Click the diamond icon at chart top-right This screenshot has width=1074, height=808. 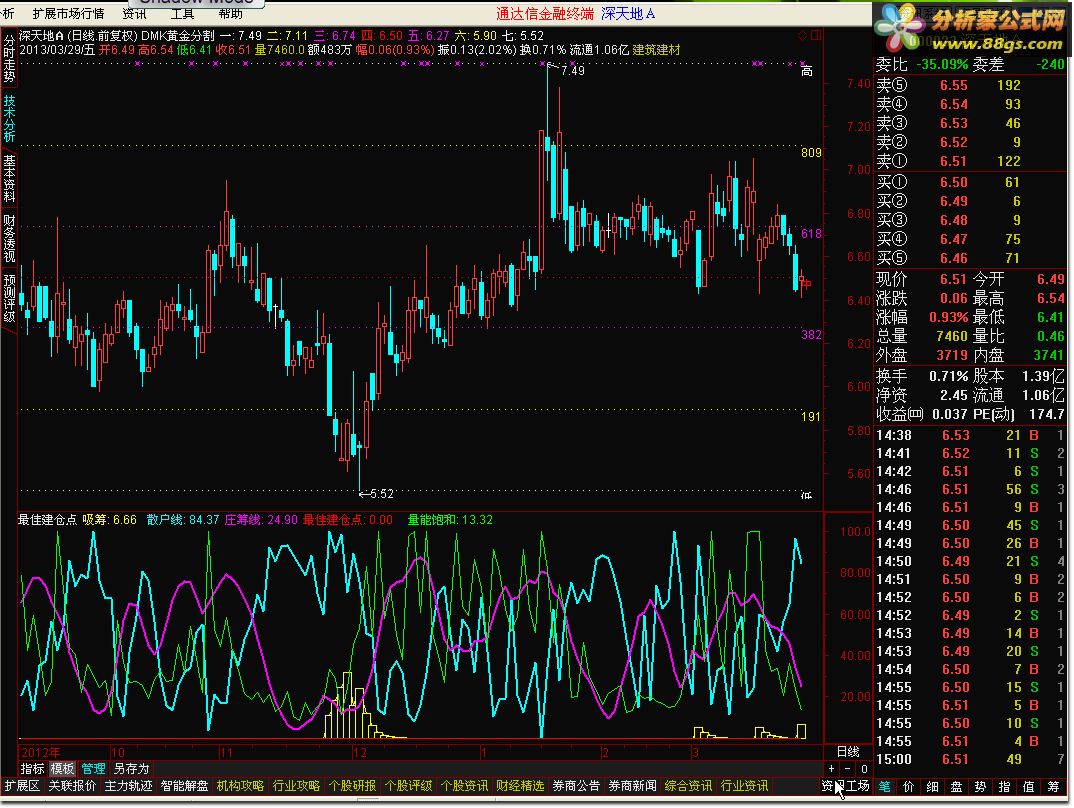coord(803,35)
